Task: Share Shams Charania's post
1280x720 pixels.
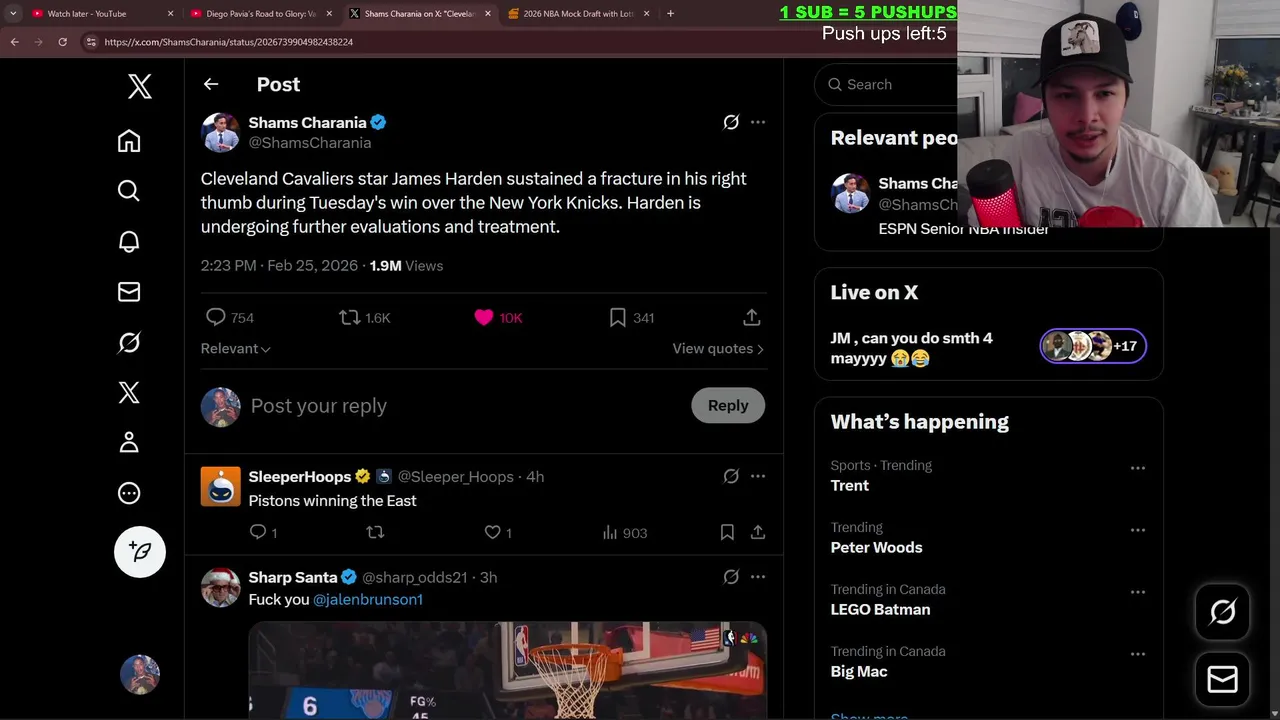Action: point(752,317)
